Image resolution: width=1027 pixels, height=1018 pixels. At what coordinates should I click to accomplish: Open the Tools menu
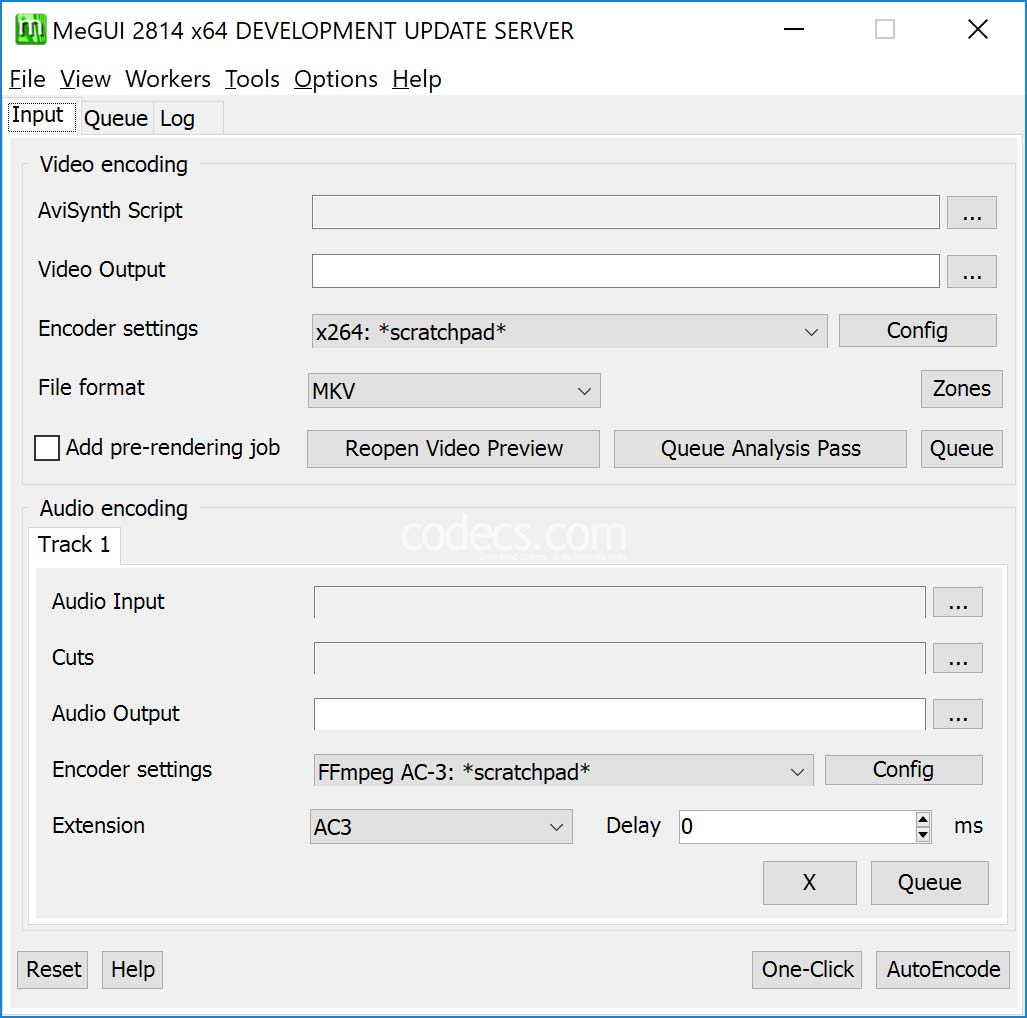252,79
